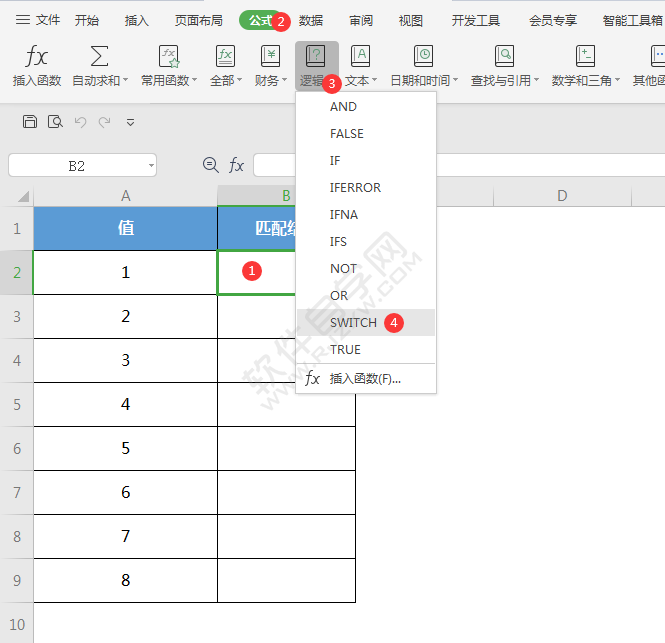Click cell A2 containing 1
The image size is (665, 643).
126,272
